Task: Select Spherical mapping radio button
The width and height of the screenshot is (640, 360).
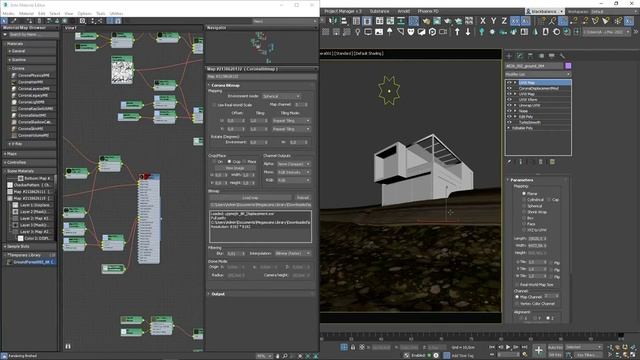Action: [x=524, y=206]
